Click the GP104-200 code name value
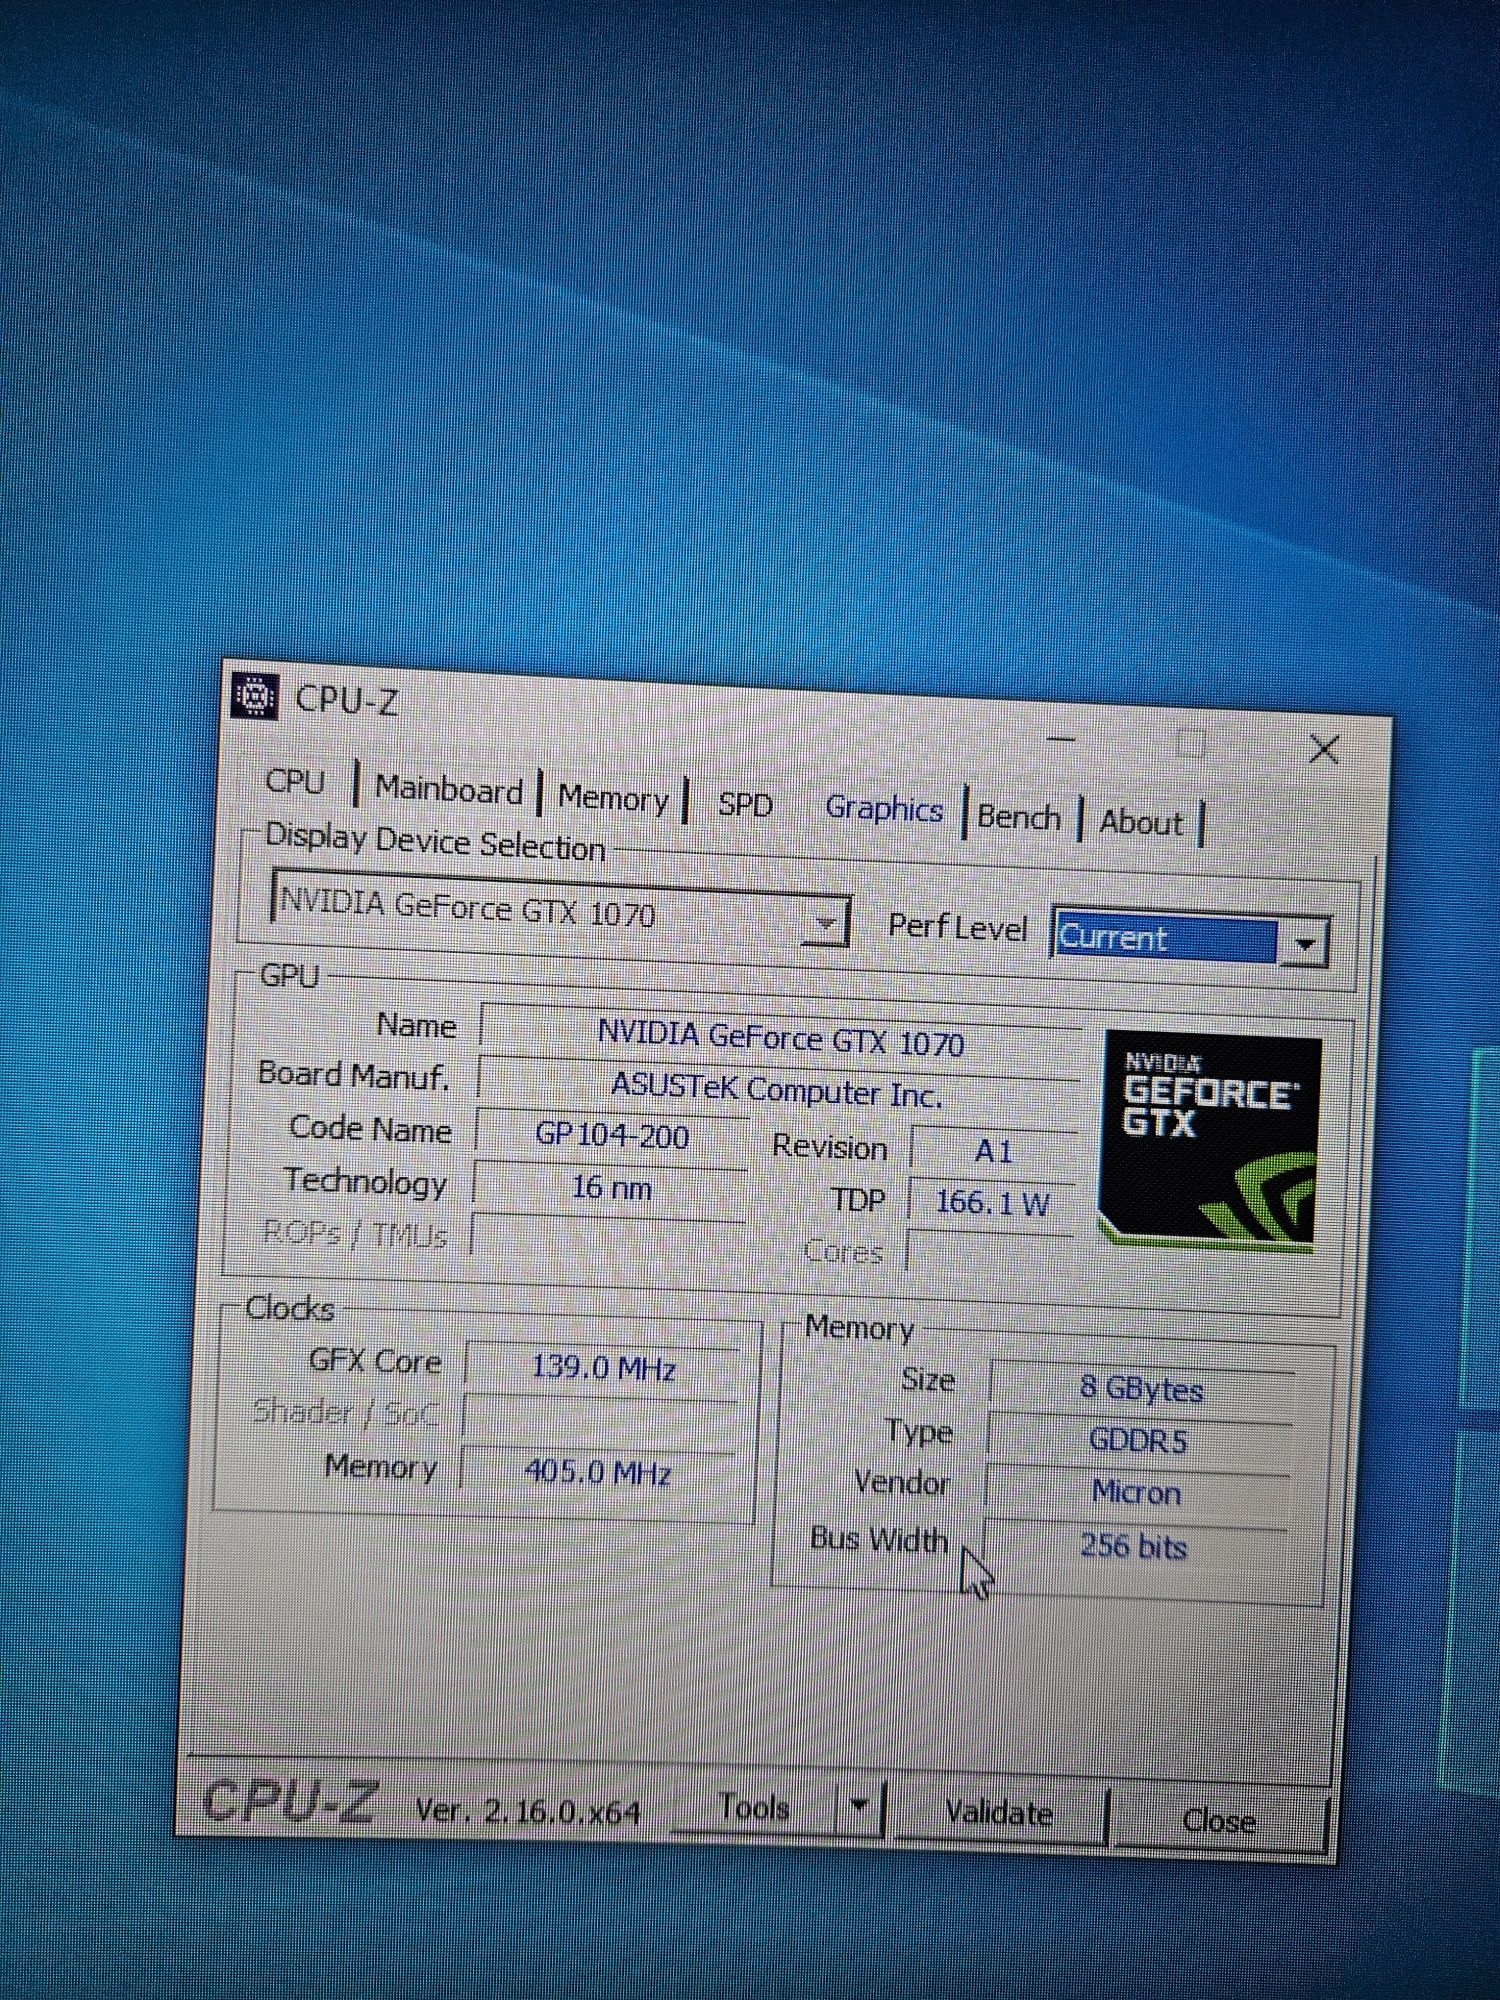This screenshot has width=1500, height=2000. coord(612,1136)
